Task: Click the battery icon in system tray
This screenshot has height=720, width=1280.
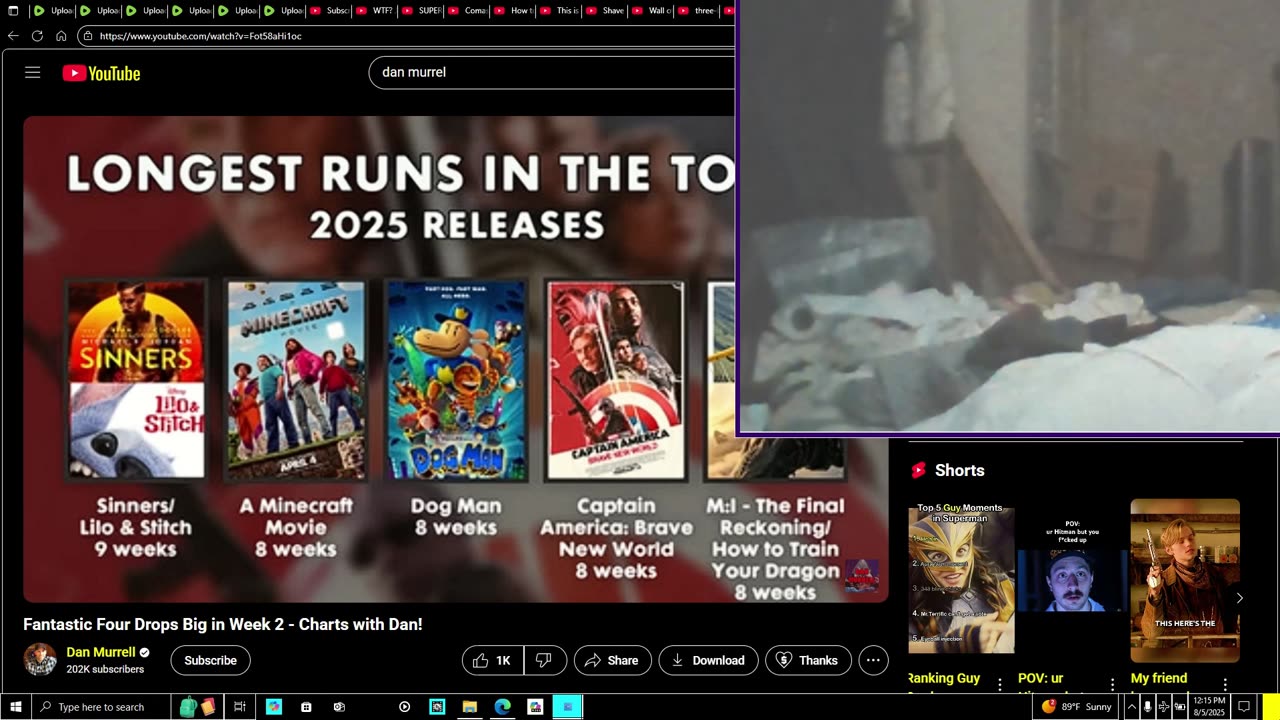Action: click(x=1180, y=707)
